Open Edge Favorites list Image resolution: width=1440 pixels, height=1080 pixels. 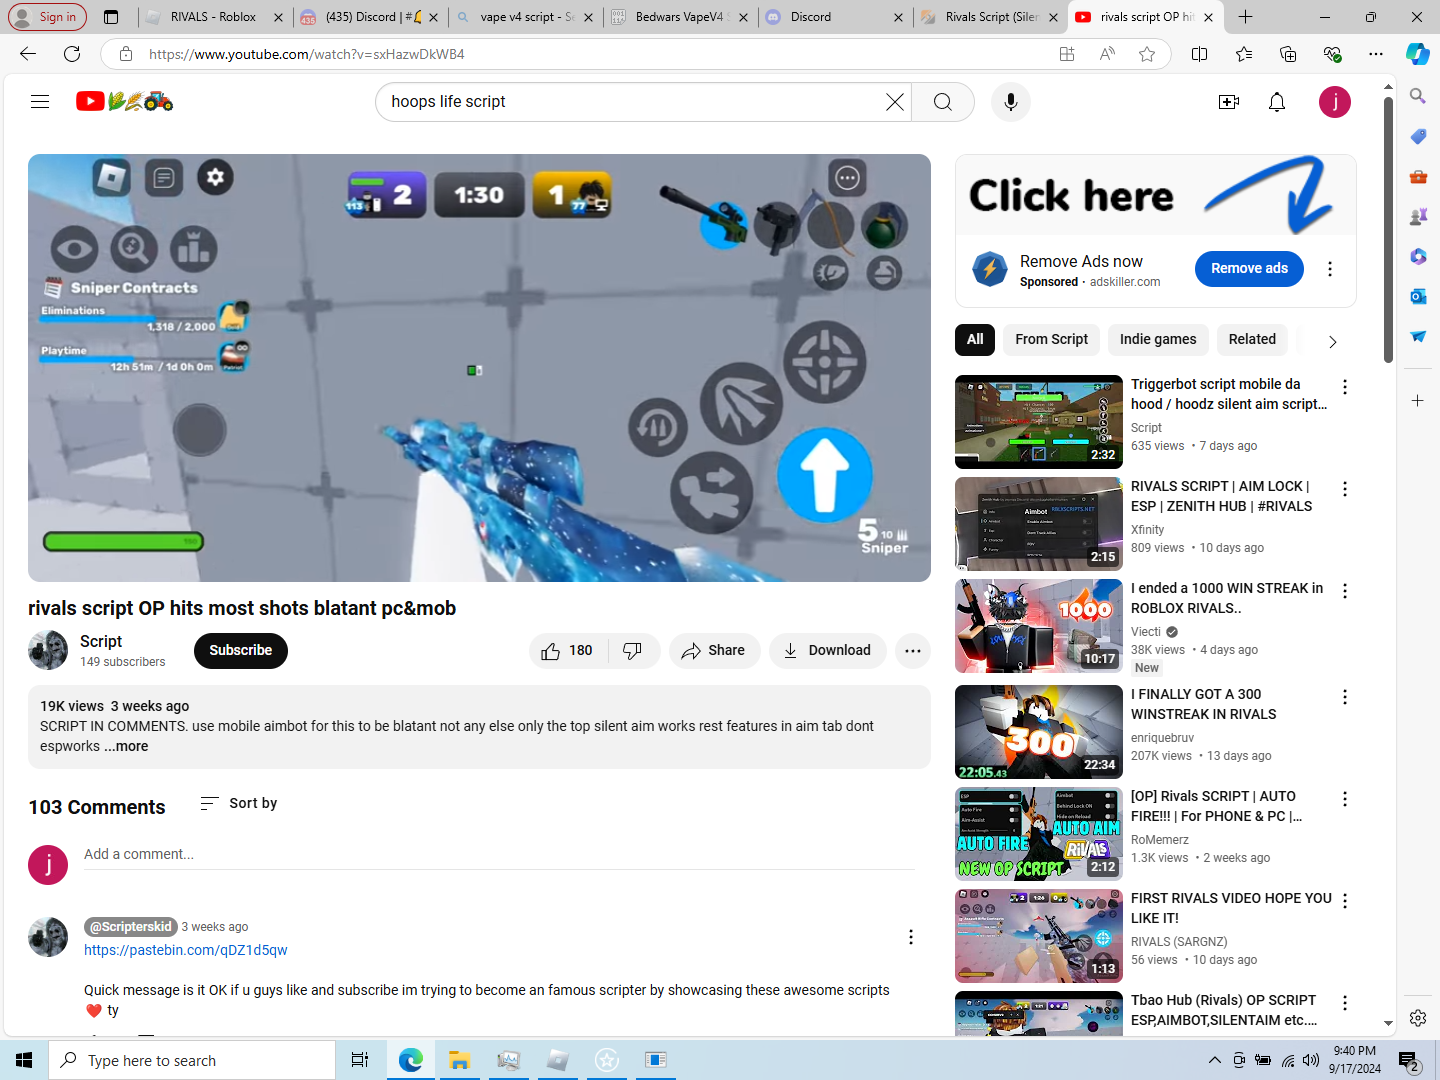pos(1244,54)
